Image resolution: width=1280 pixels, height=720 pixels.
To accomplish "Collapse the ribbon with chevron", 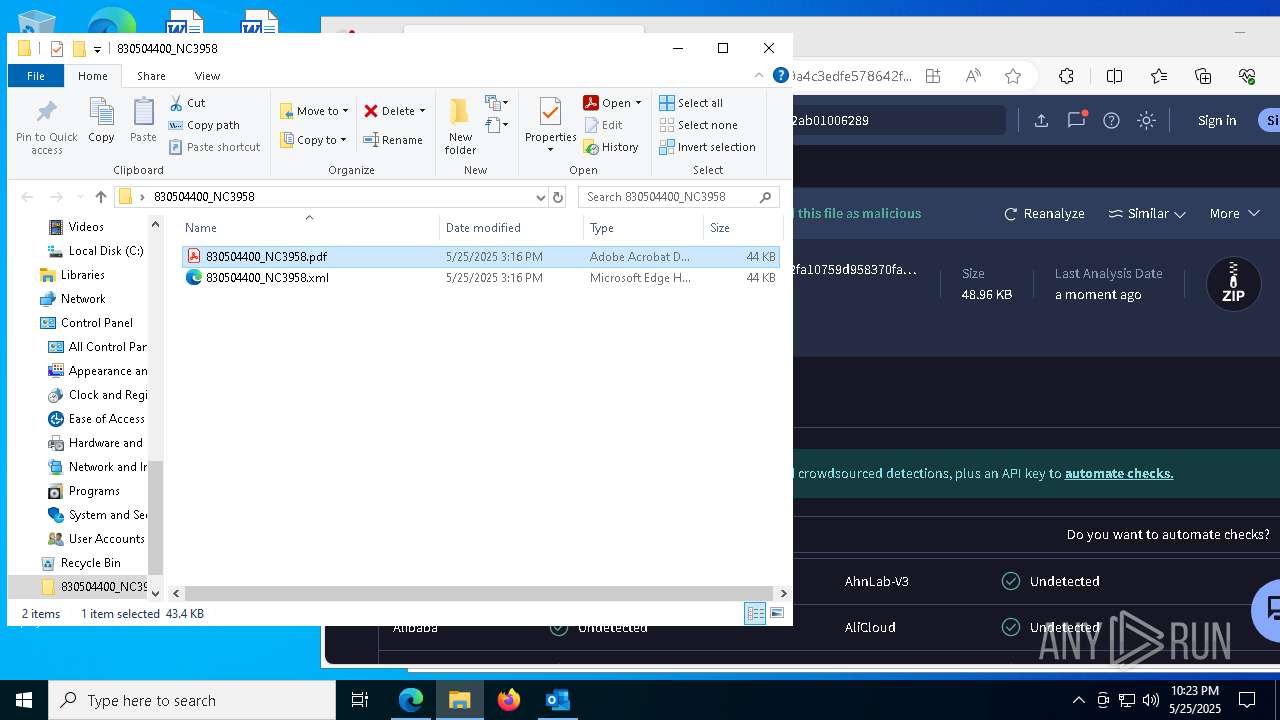I will click(759, 76).
